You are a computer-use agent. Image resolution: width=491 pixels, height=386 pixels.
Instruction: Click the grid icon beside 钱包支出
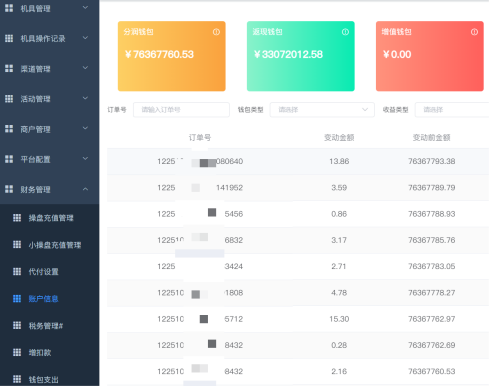pos(17,379)
